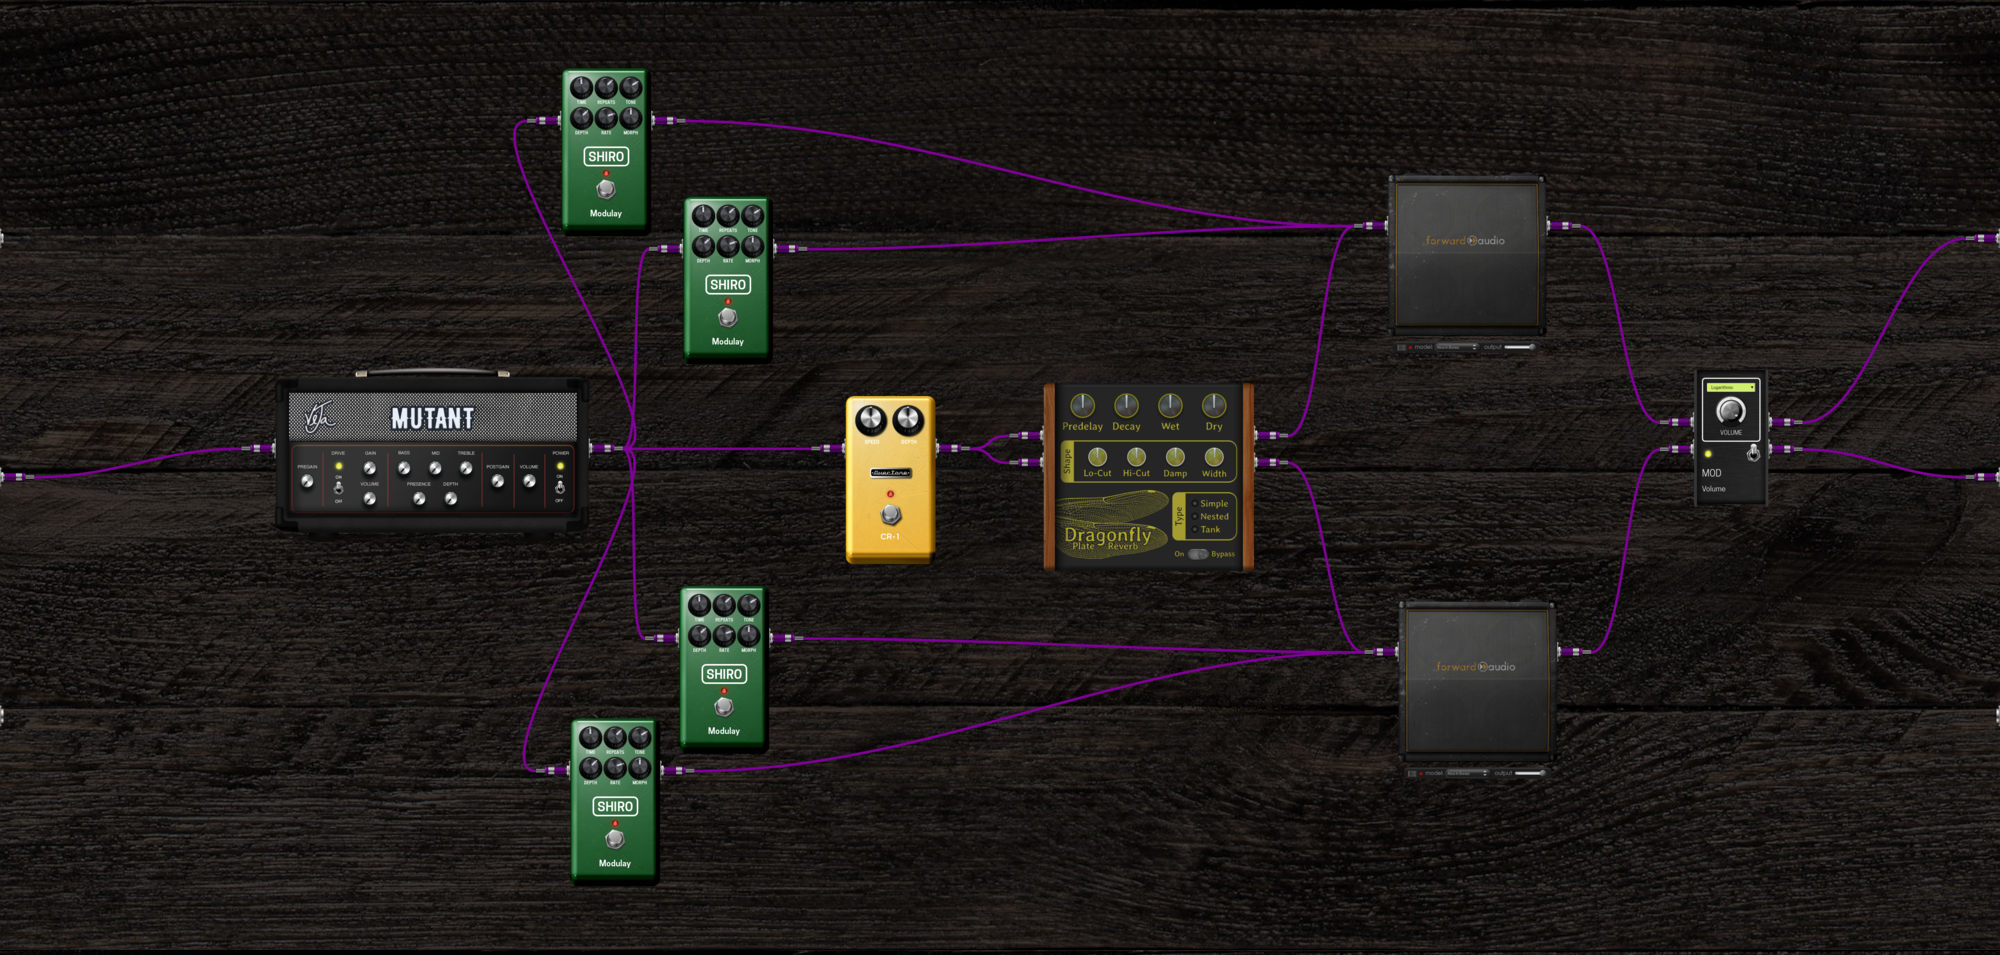Click Mutant amp master Volume knob beside Postgain

pyautogui.click(x=529, y=481)
